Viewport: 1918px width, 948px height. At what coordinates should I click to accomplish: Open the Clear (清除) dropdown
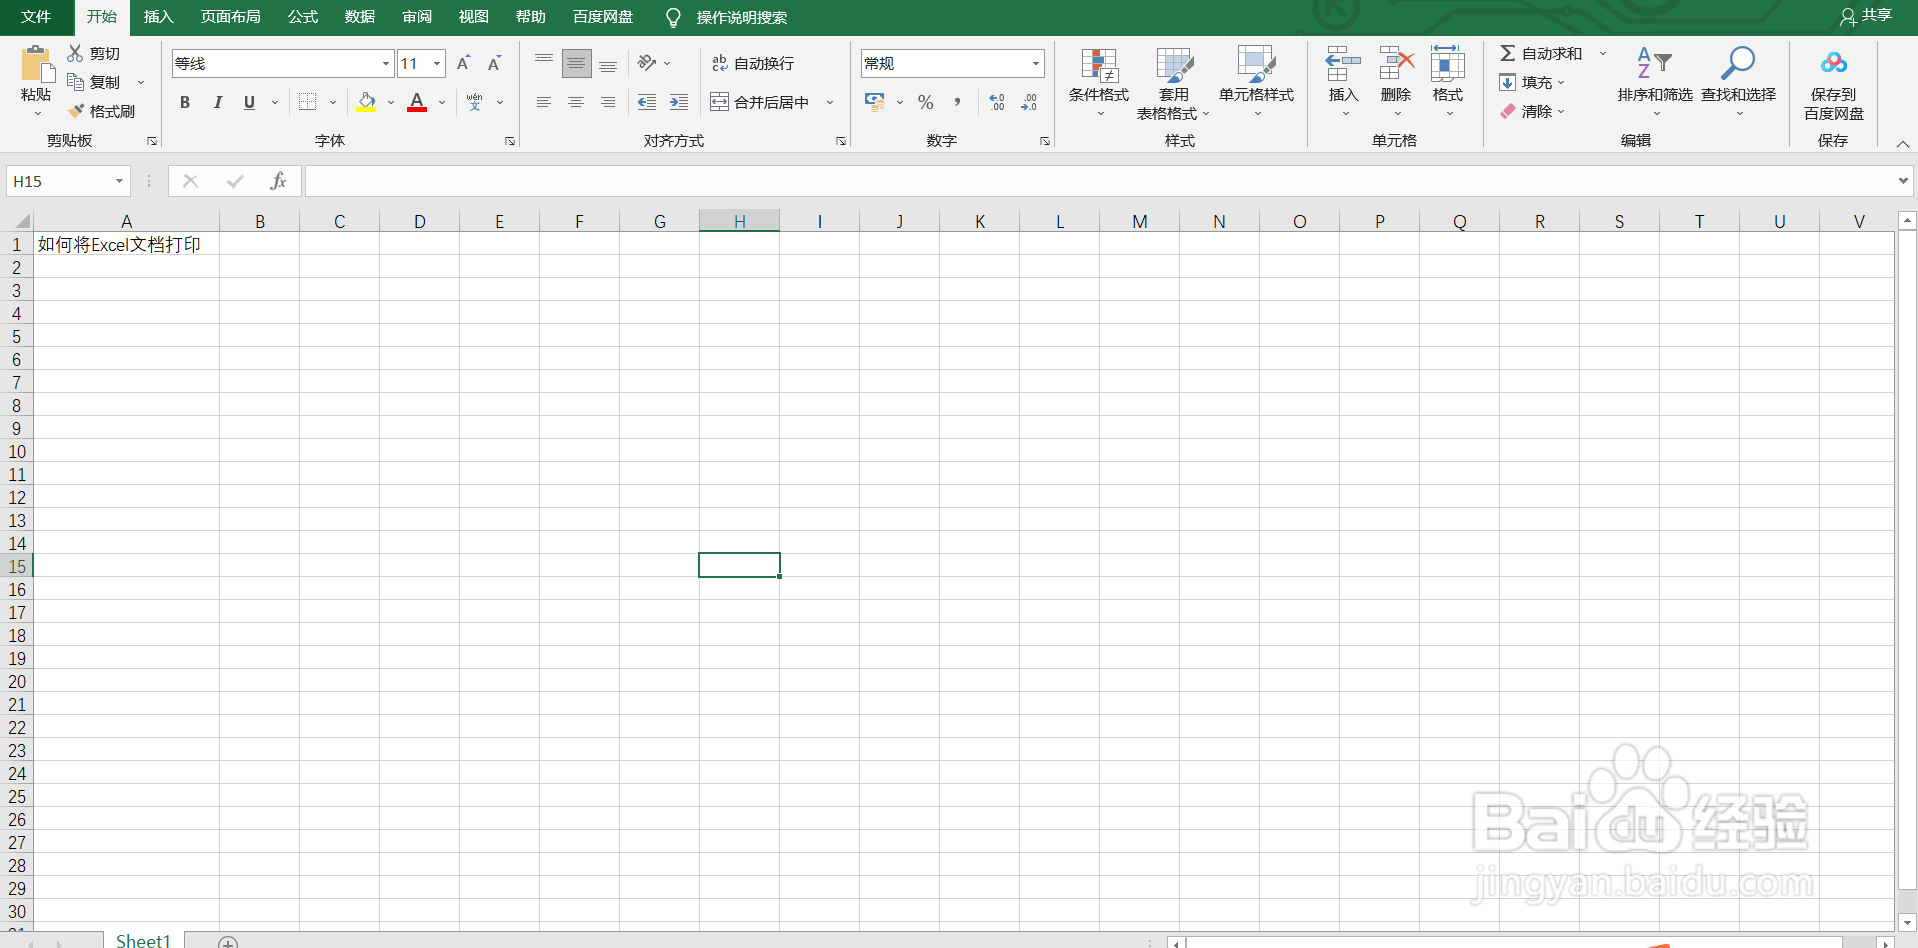pyautogui.click(x=1531, y=111)
